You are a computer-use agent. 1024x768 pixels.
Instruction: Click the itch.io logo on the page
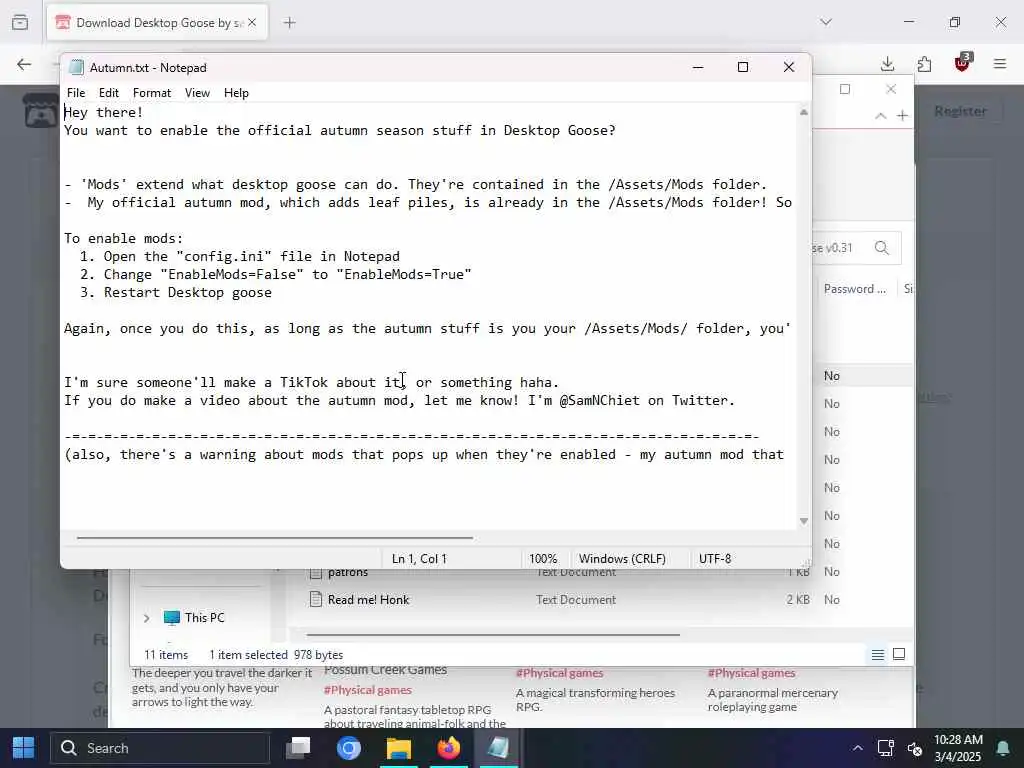40,111
